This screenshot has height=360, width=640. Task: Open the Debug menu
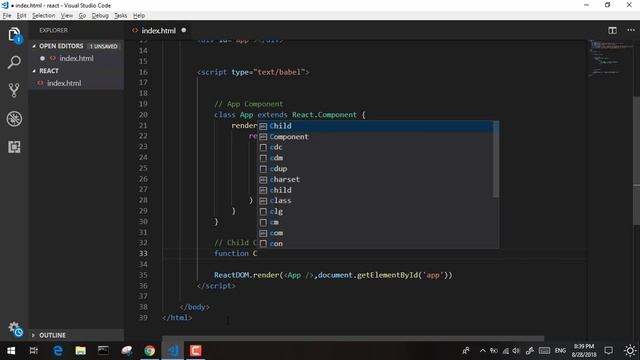click(x=100, y=16)
